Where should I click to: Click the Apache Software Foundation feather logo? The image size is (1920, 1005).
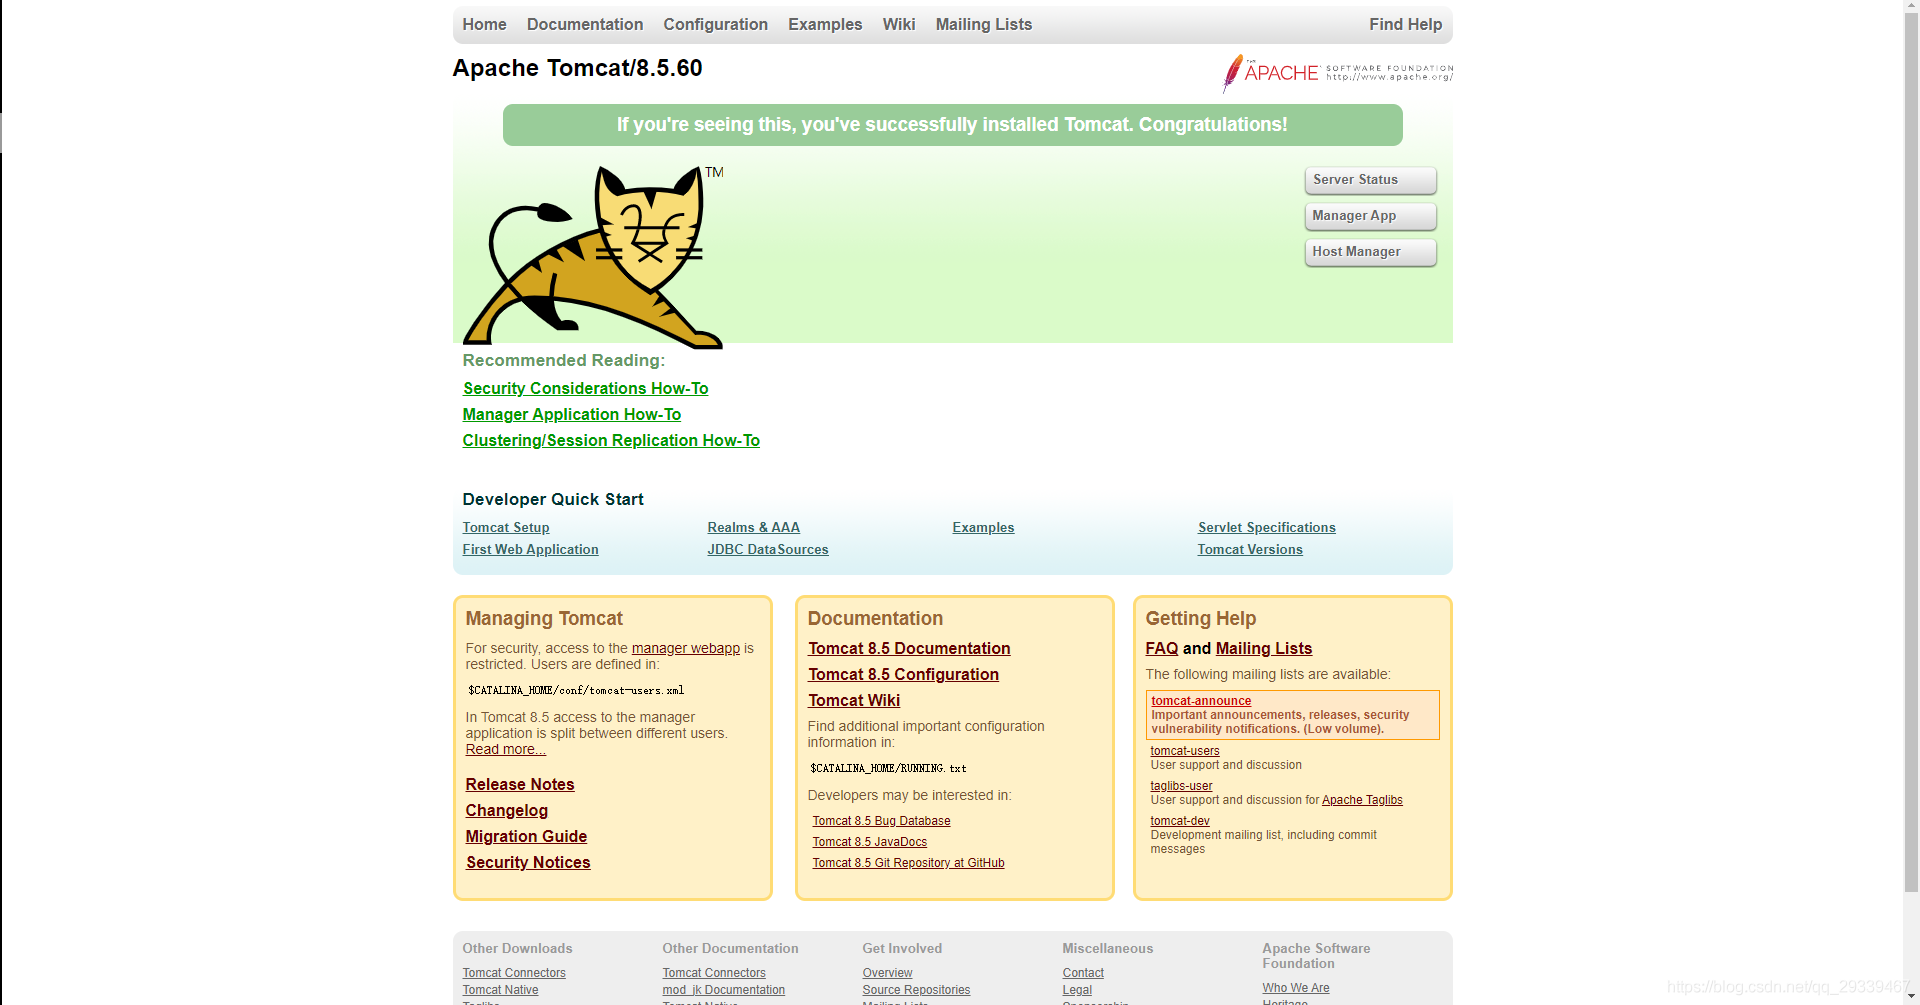click(x=1338, y=73)
